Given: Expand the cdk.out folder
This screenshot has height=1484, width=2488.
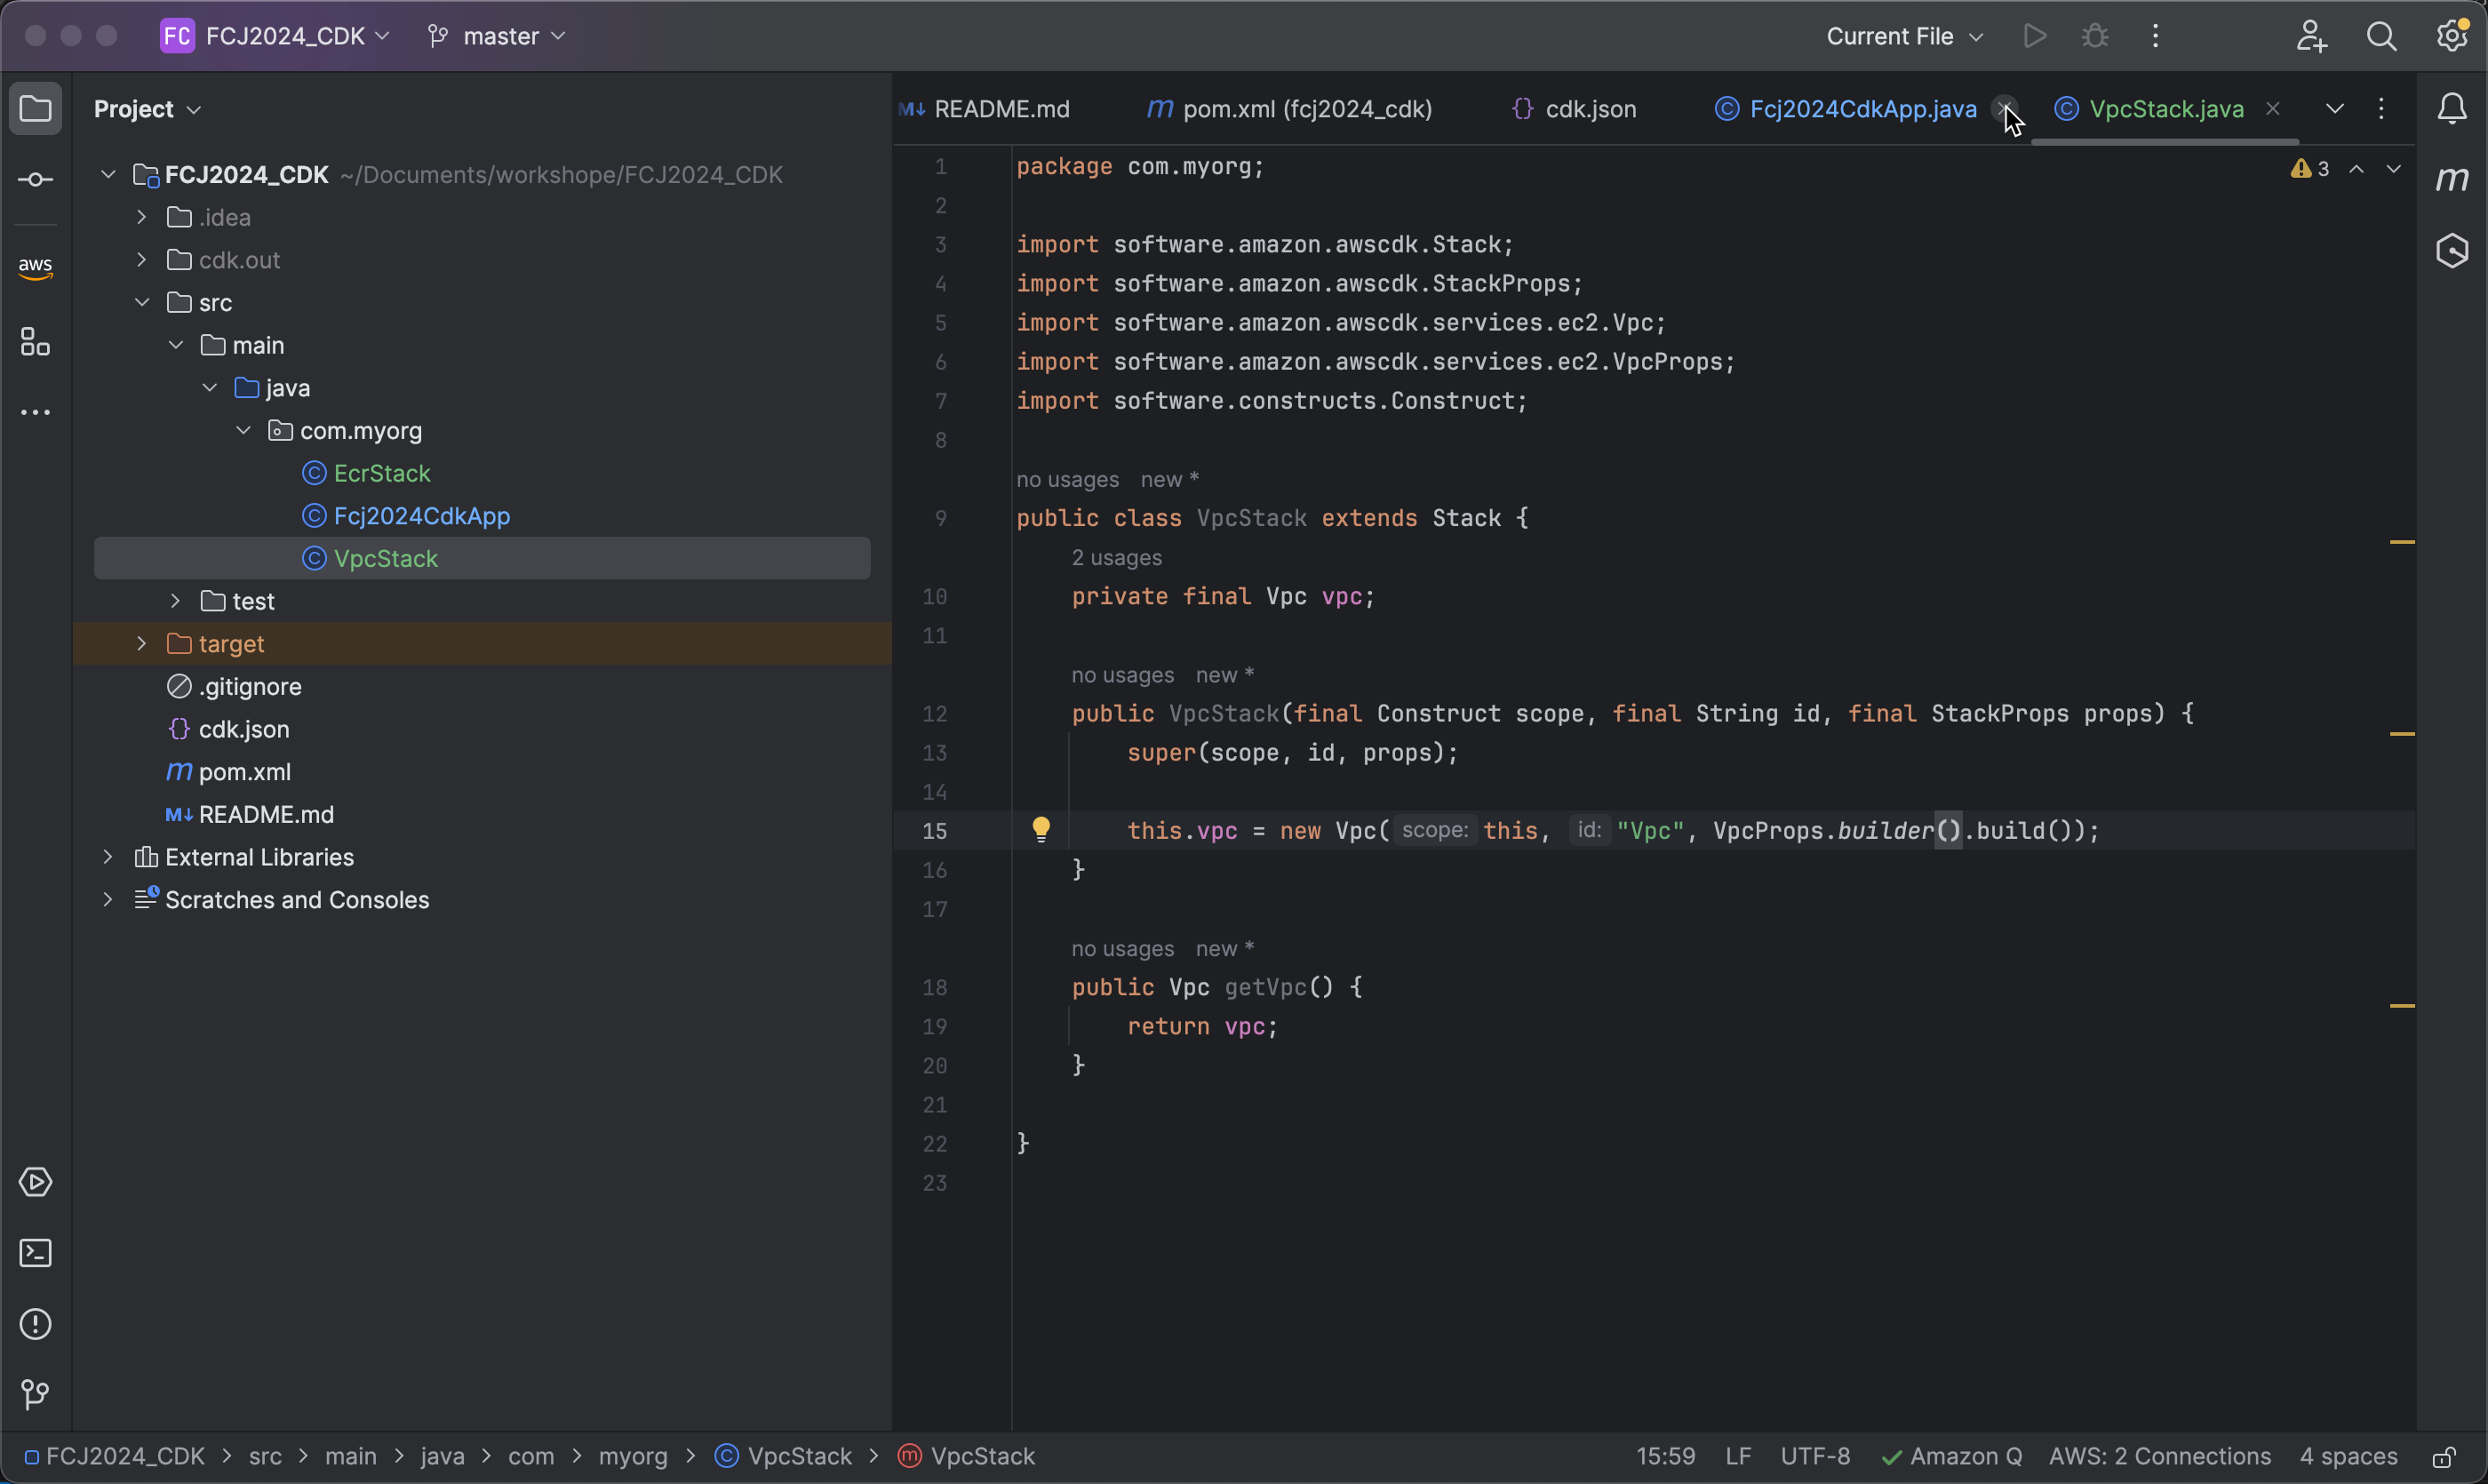Looking at the screenshot, I should pyautogui.click(x=142, y=260).
